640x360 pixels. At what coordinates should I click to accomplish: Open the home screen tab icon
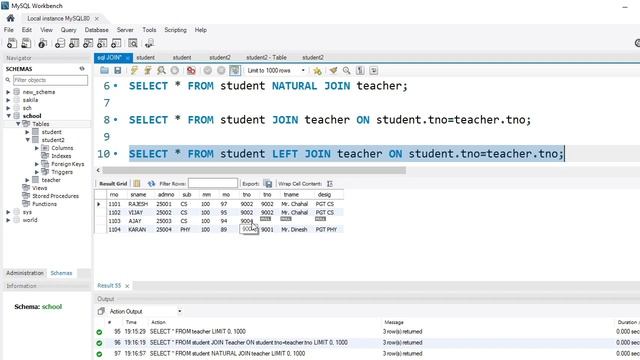(x=11, y=18)
